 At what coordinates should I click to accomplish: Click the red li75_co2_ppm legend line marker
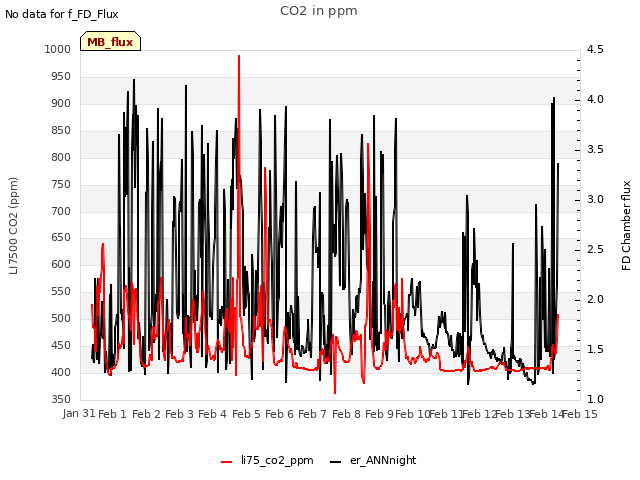[227, 462]
